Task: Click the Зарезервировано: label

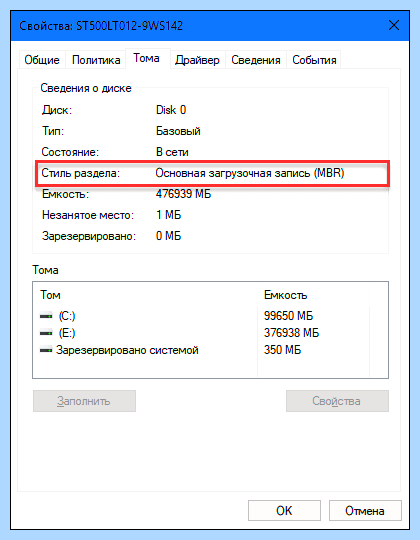Action: point(89,236)
